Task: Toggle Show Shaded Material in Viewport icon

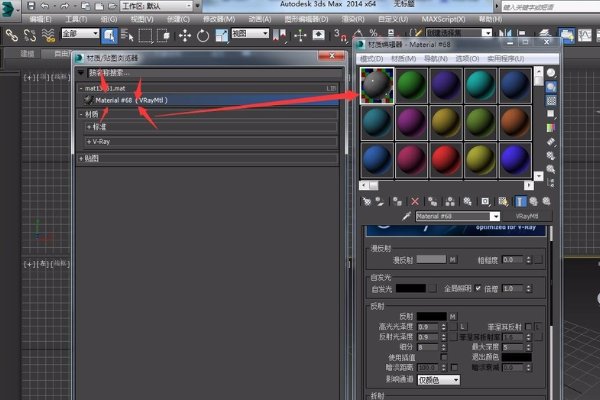Action: click(503, 201)
